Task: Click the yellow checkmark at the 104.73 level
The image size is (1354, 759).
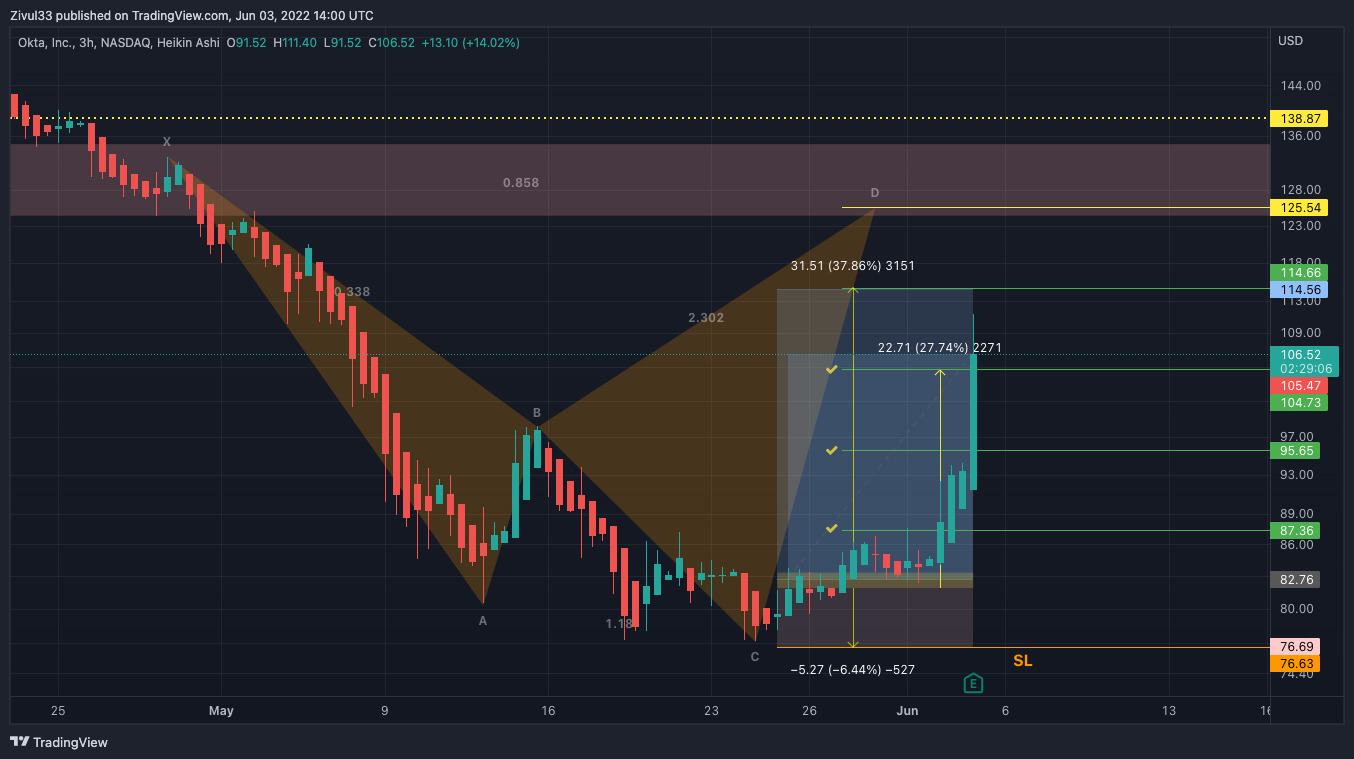Action: click(831, 370)
